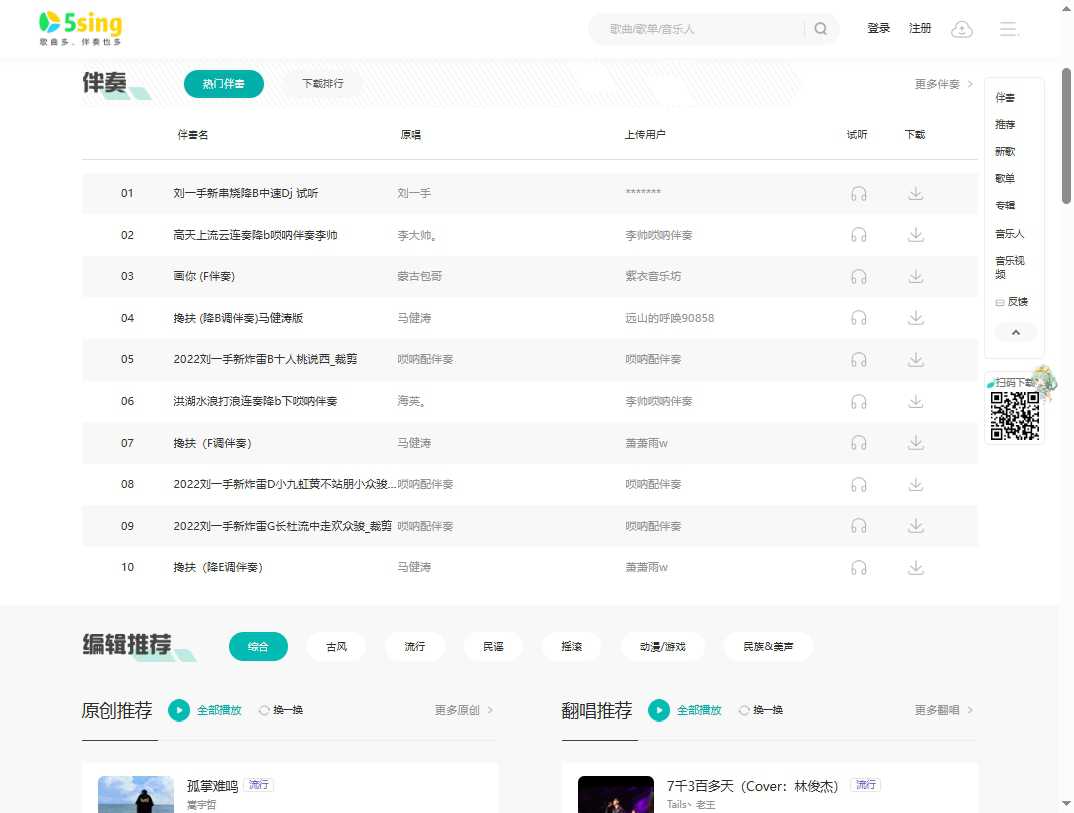Open 更多翻唱 for more cover songs
Image resolution: width=1074 pixels, height=813 pixels.
tap(937, 710)
